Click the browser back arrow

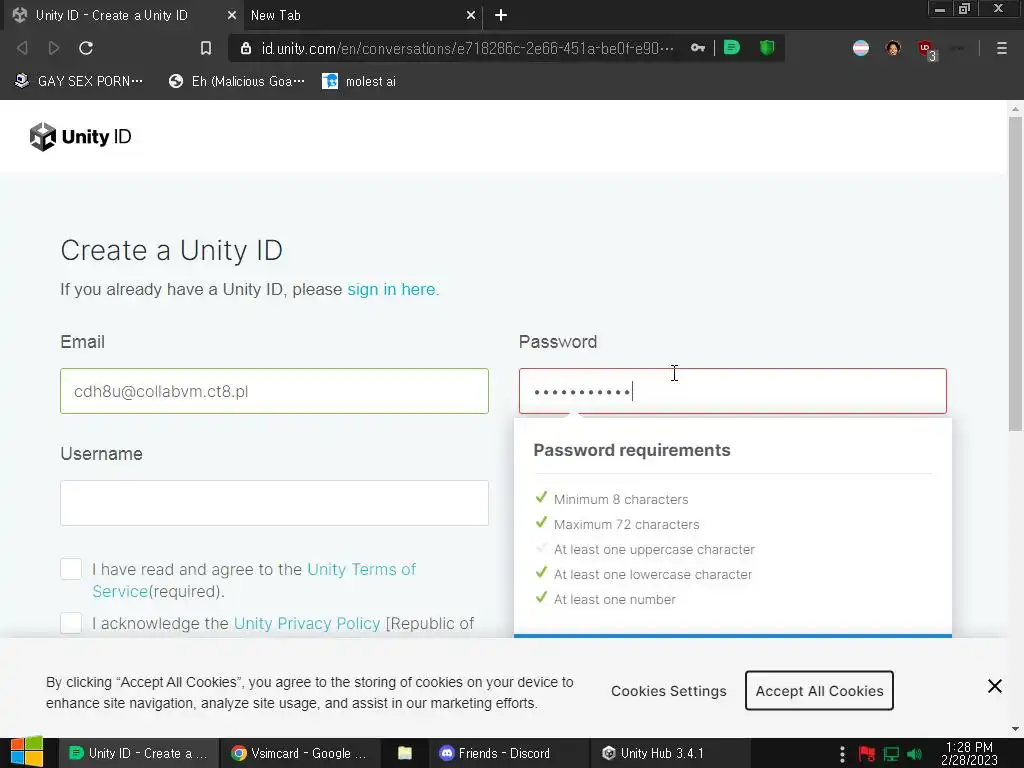click(x=22, y=48)
